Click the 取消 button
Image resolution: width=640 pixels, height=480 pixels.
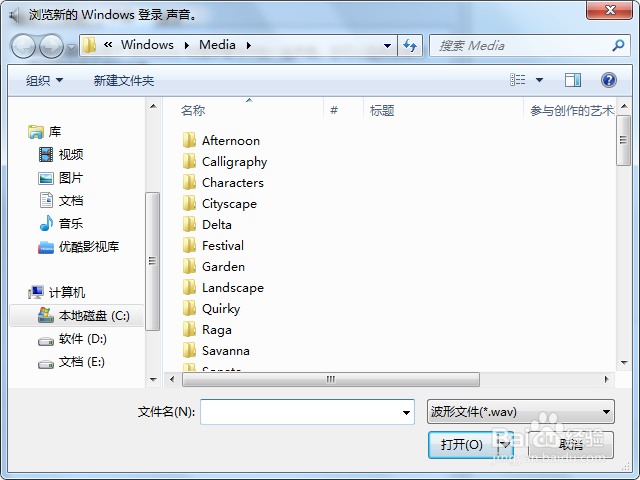[571, 444]
